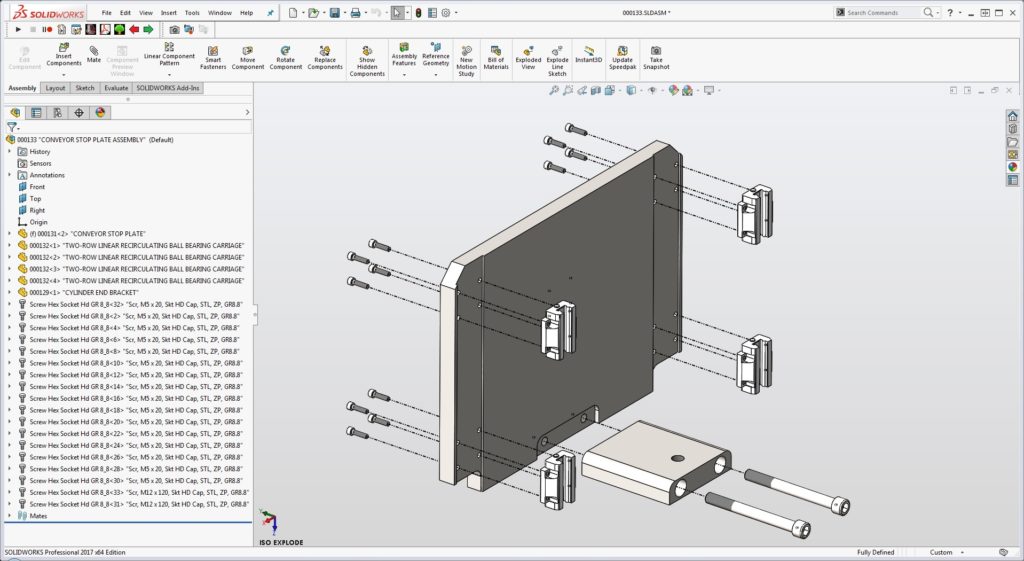
Task: Click the Save icon
Action: click(334, 12)
